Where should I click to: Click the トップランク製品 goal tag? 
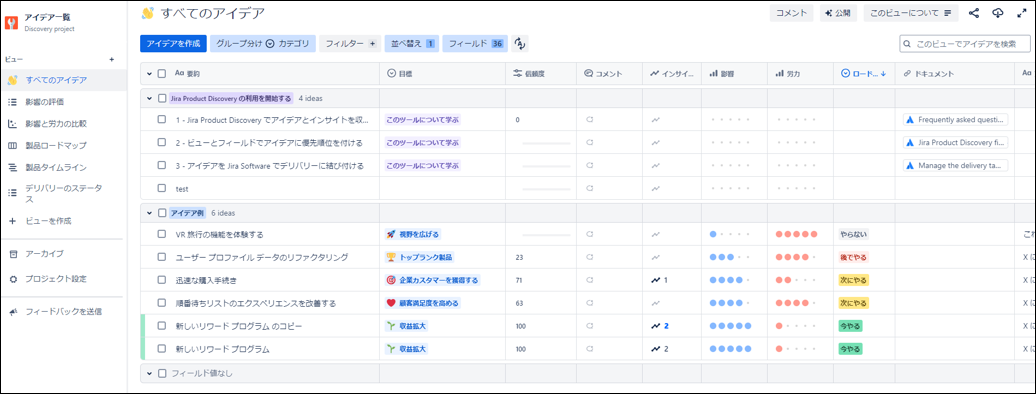point(420,257)
